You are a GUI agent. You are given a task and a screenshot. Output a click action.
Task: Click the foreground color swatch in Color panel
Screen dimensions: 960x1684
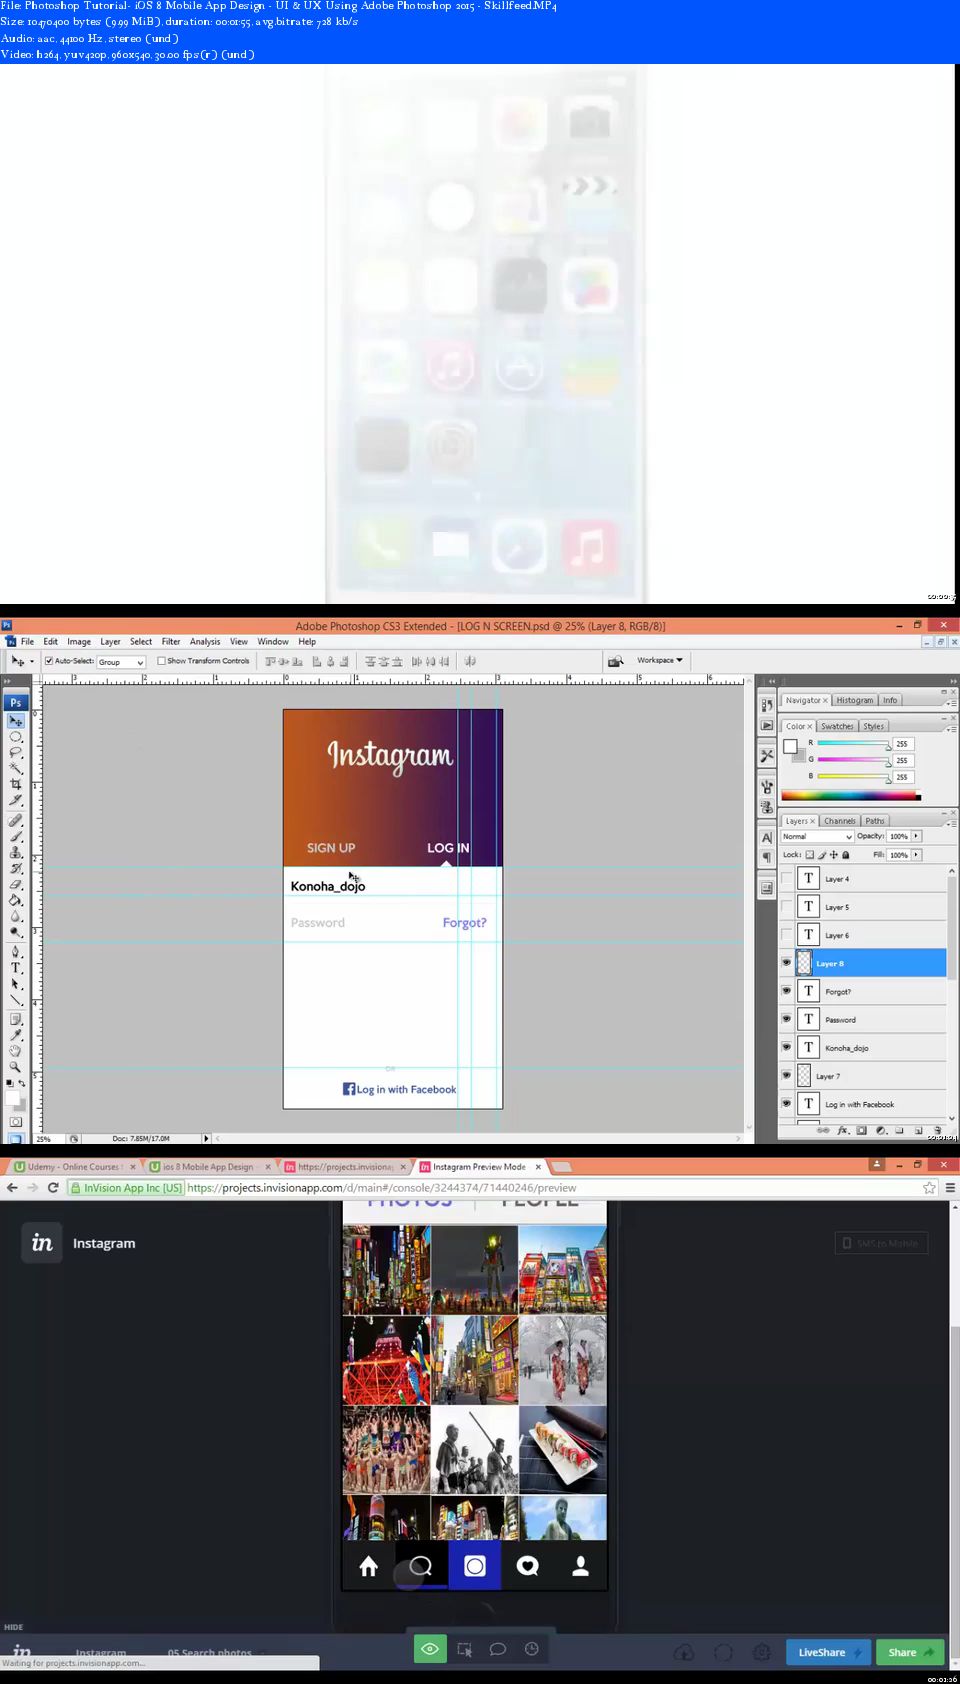(x=790, y=746)
